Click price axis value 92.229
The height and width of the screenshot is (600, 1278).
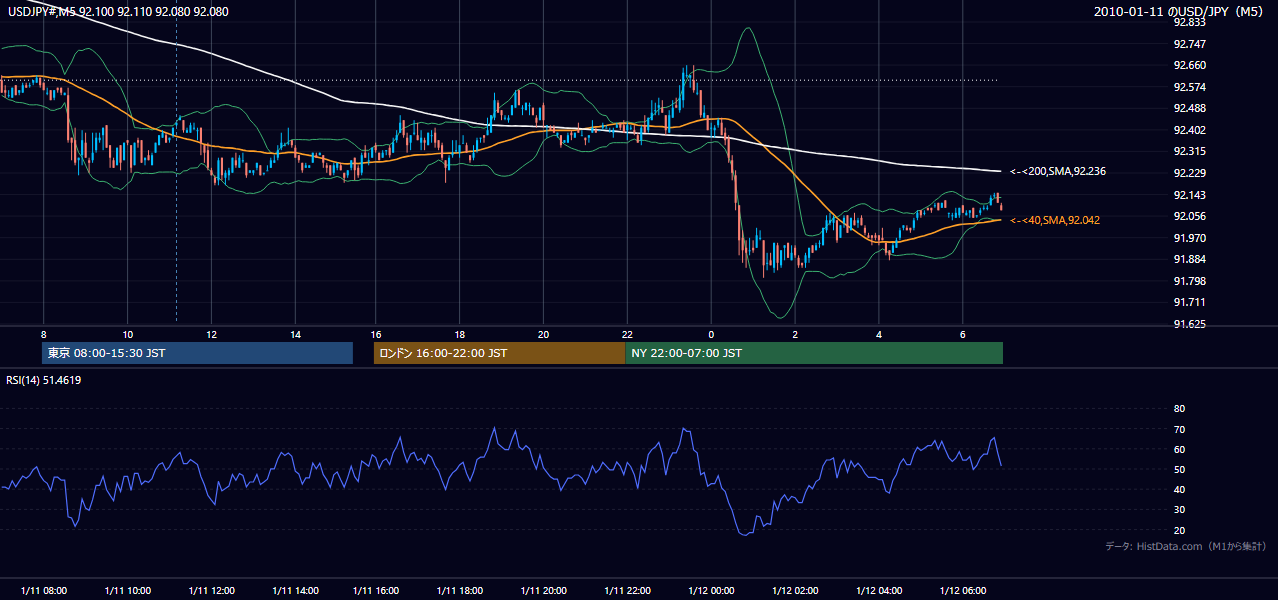point(1189,173)
